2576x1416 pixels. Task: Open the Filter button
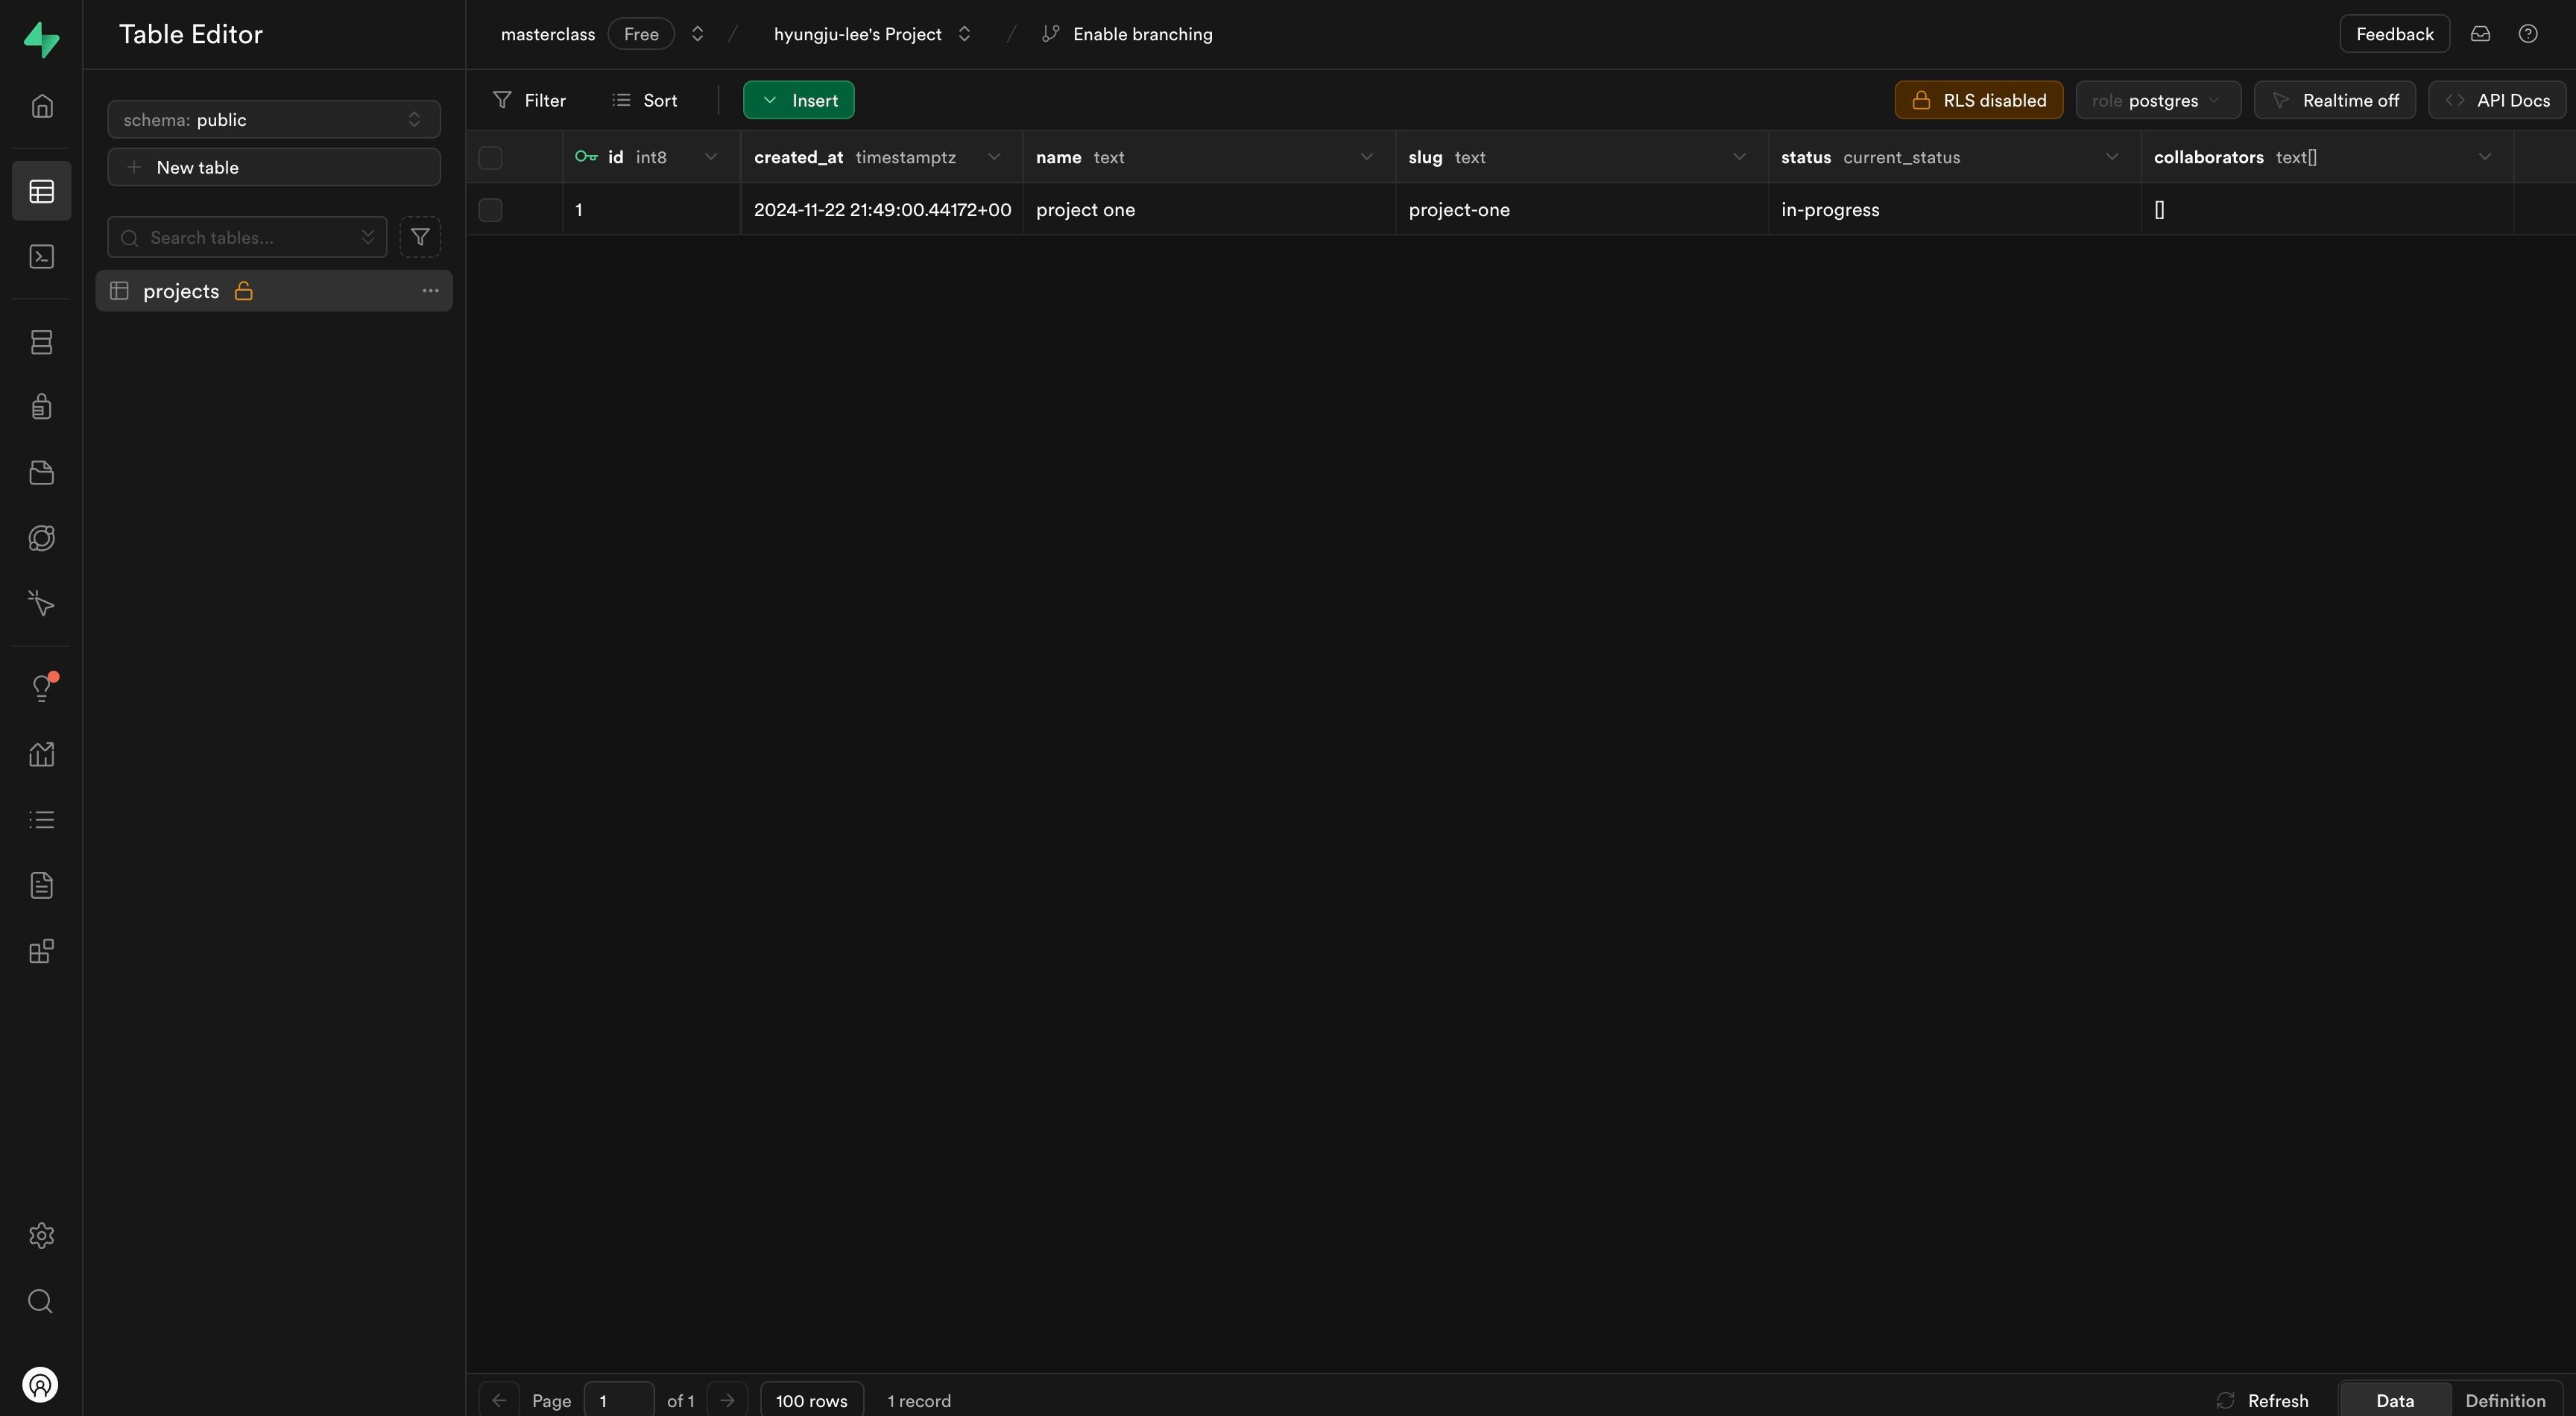(x=530, y=100)
